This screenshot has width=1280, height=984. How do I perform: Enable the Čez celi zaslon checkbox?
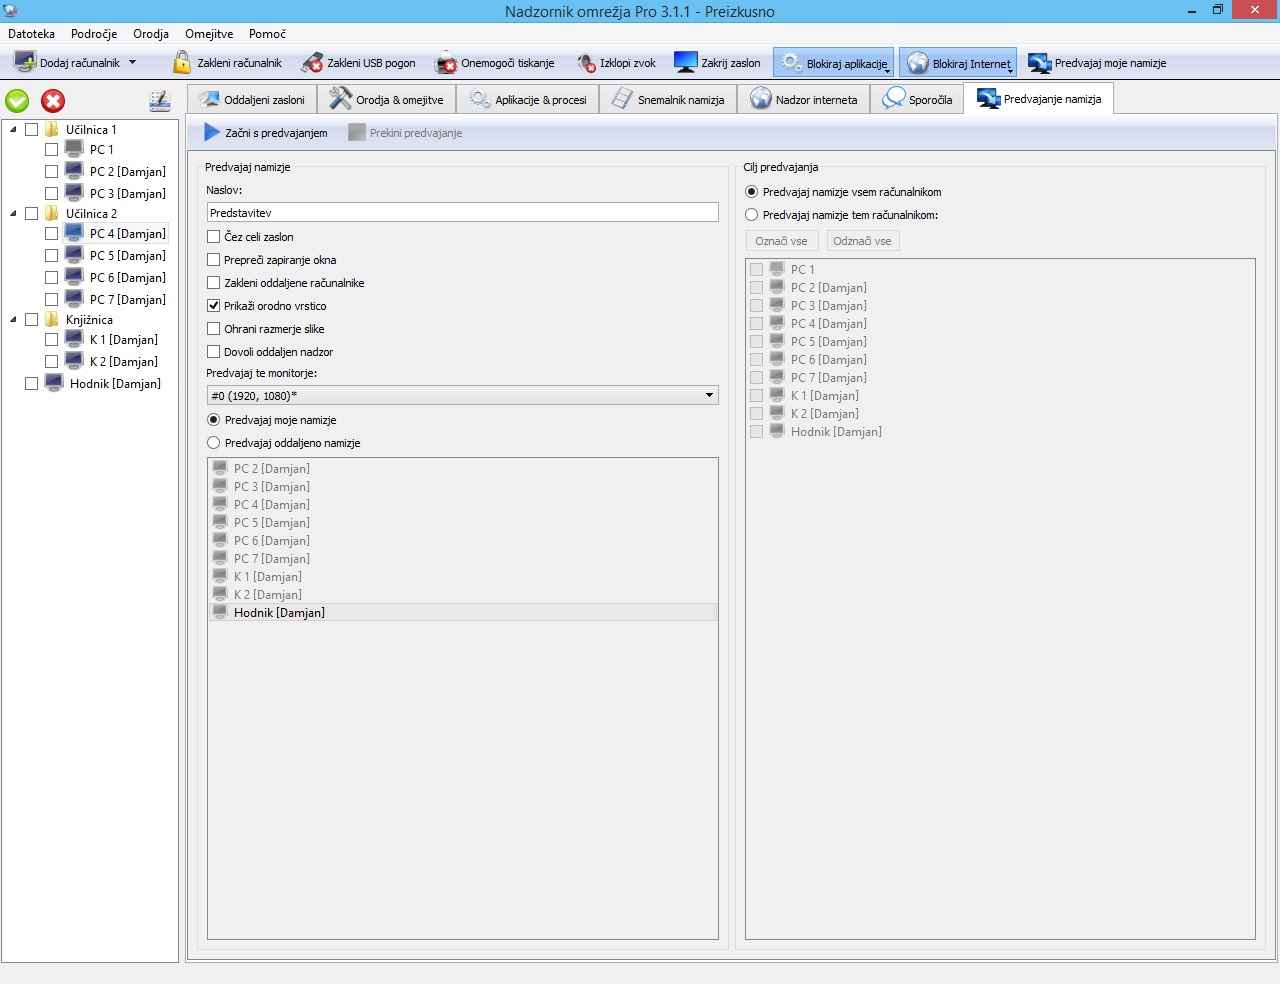(x=214, y=237)
